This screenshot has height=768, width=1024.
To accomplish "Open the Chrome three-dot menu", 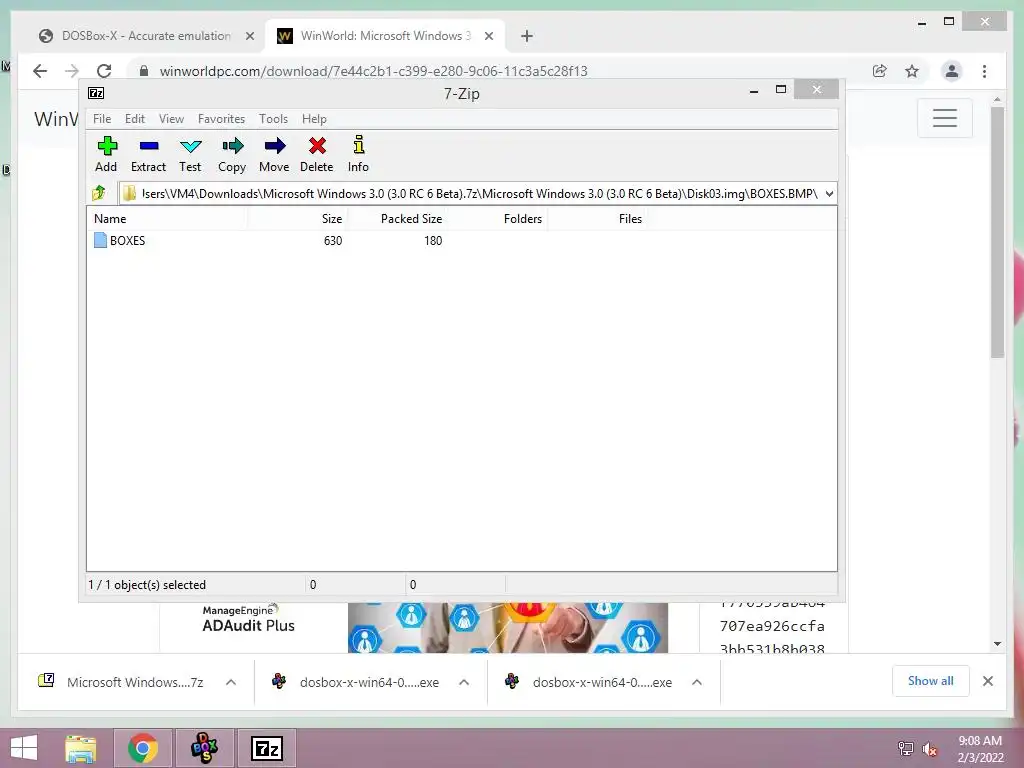I will pos(984,71).
